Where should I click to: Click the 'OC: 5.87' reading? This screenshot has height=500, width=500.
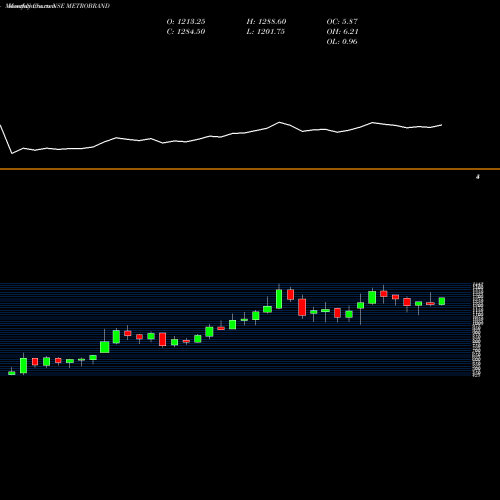(x=342, y=22)
